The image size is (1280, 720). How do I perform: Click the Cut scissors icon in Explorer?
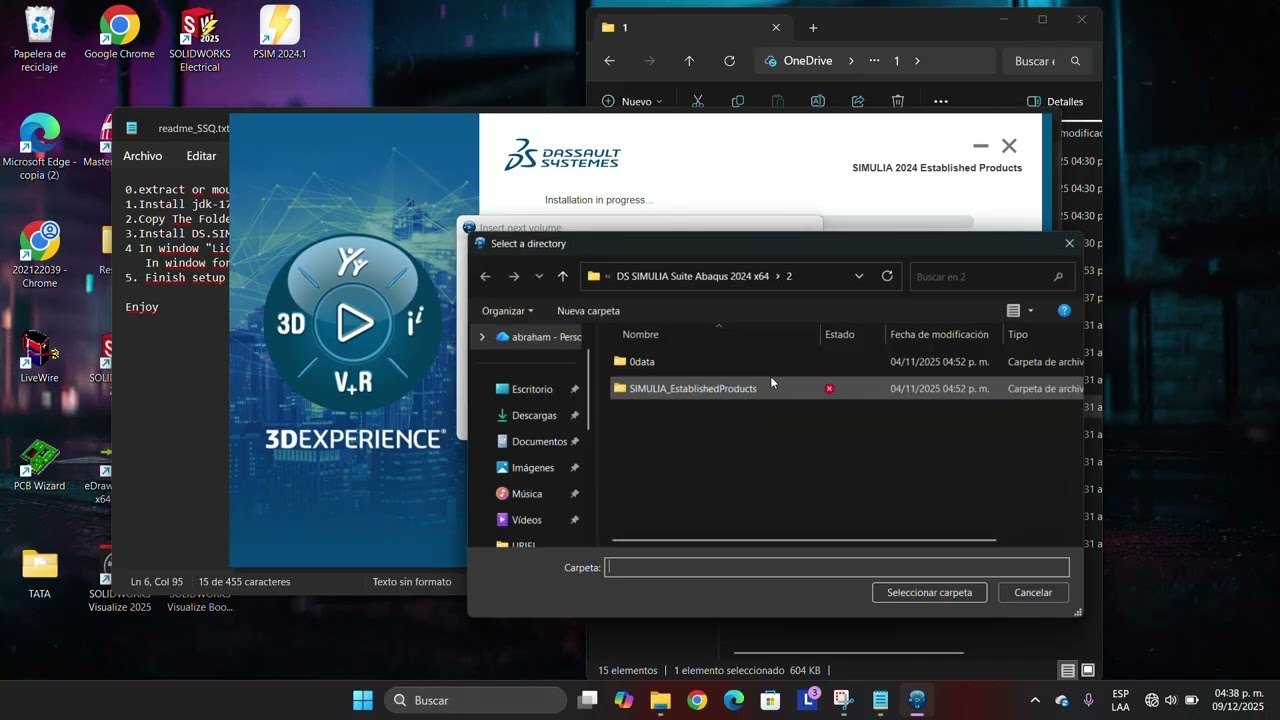click(698, 101)
